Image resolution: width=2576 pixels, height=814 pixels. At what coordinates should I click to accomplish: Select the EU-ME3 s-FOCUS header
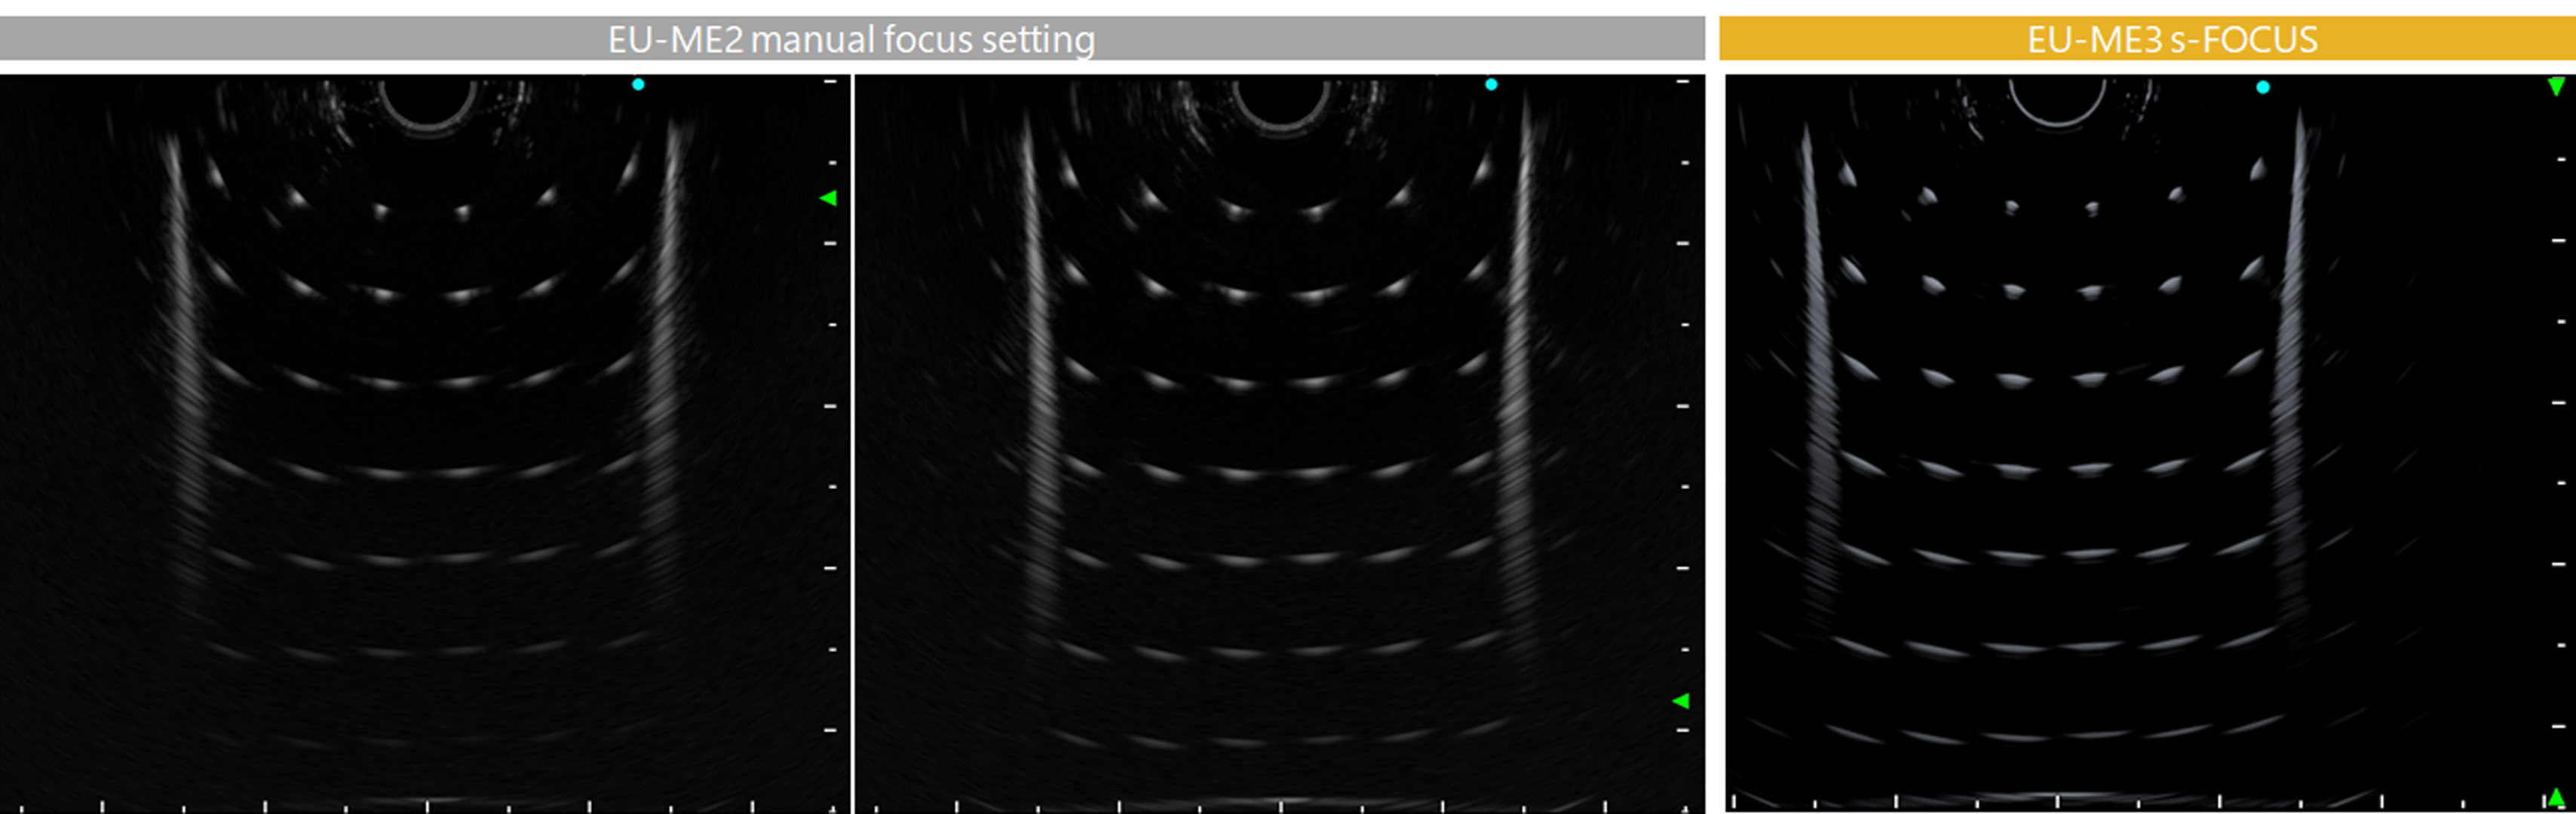pyautogui.click(x=2172, y=39)
